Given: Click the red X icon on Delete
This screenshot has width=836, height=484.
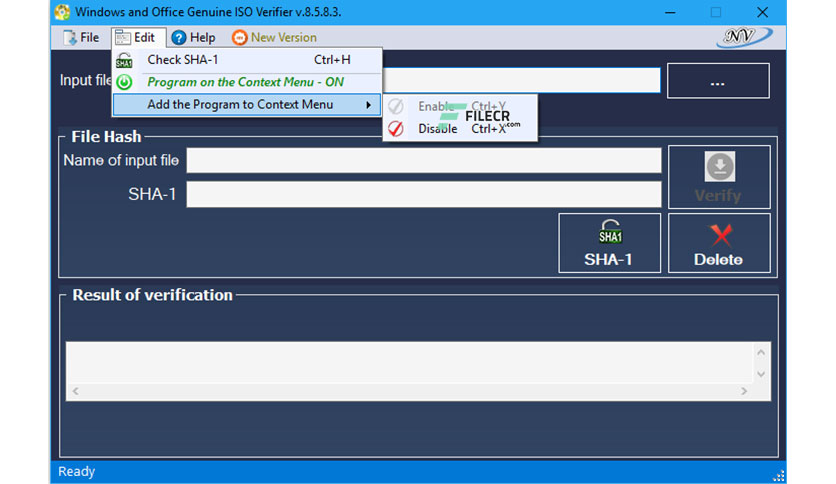Looking at the screenshot, I should [721, 235].
